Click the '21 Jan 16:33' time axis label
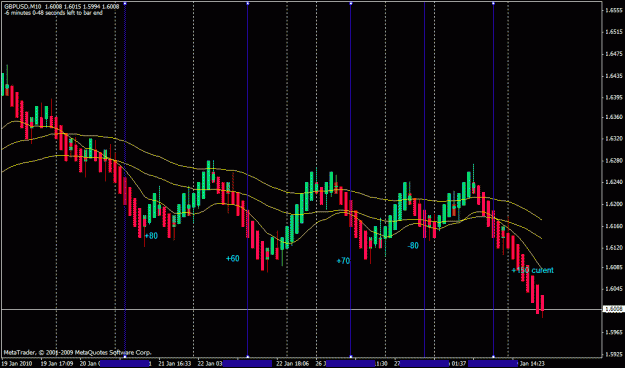Viewport: 625px width, 368px height. (175, 364)
